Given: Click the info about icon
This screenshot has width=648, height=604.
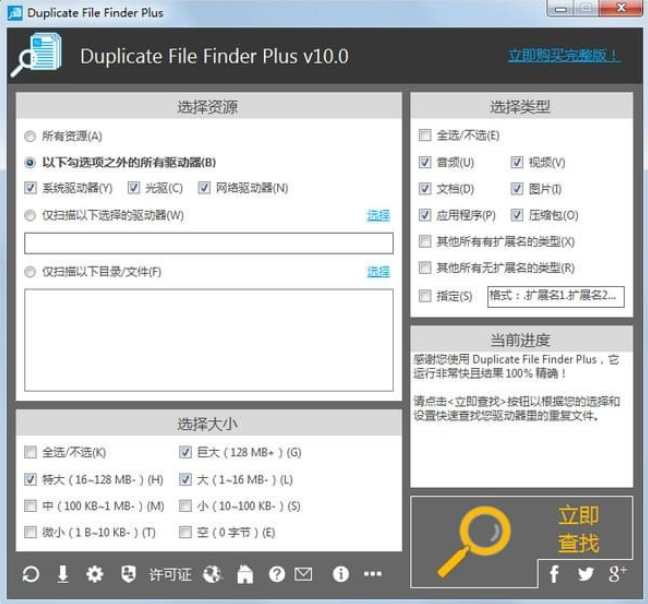Looking at the screenshot, I should point(341,574).
